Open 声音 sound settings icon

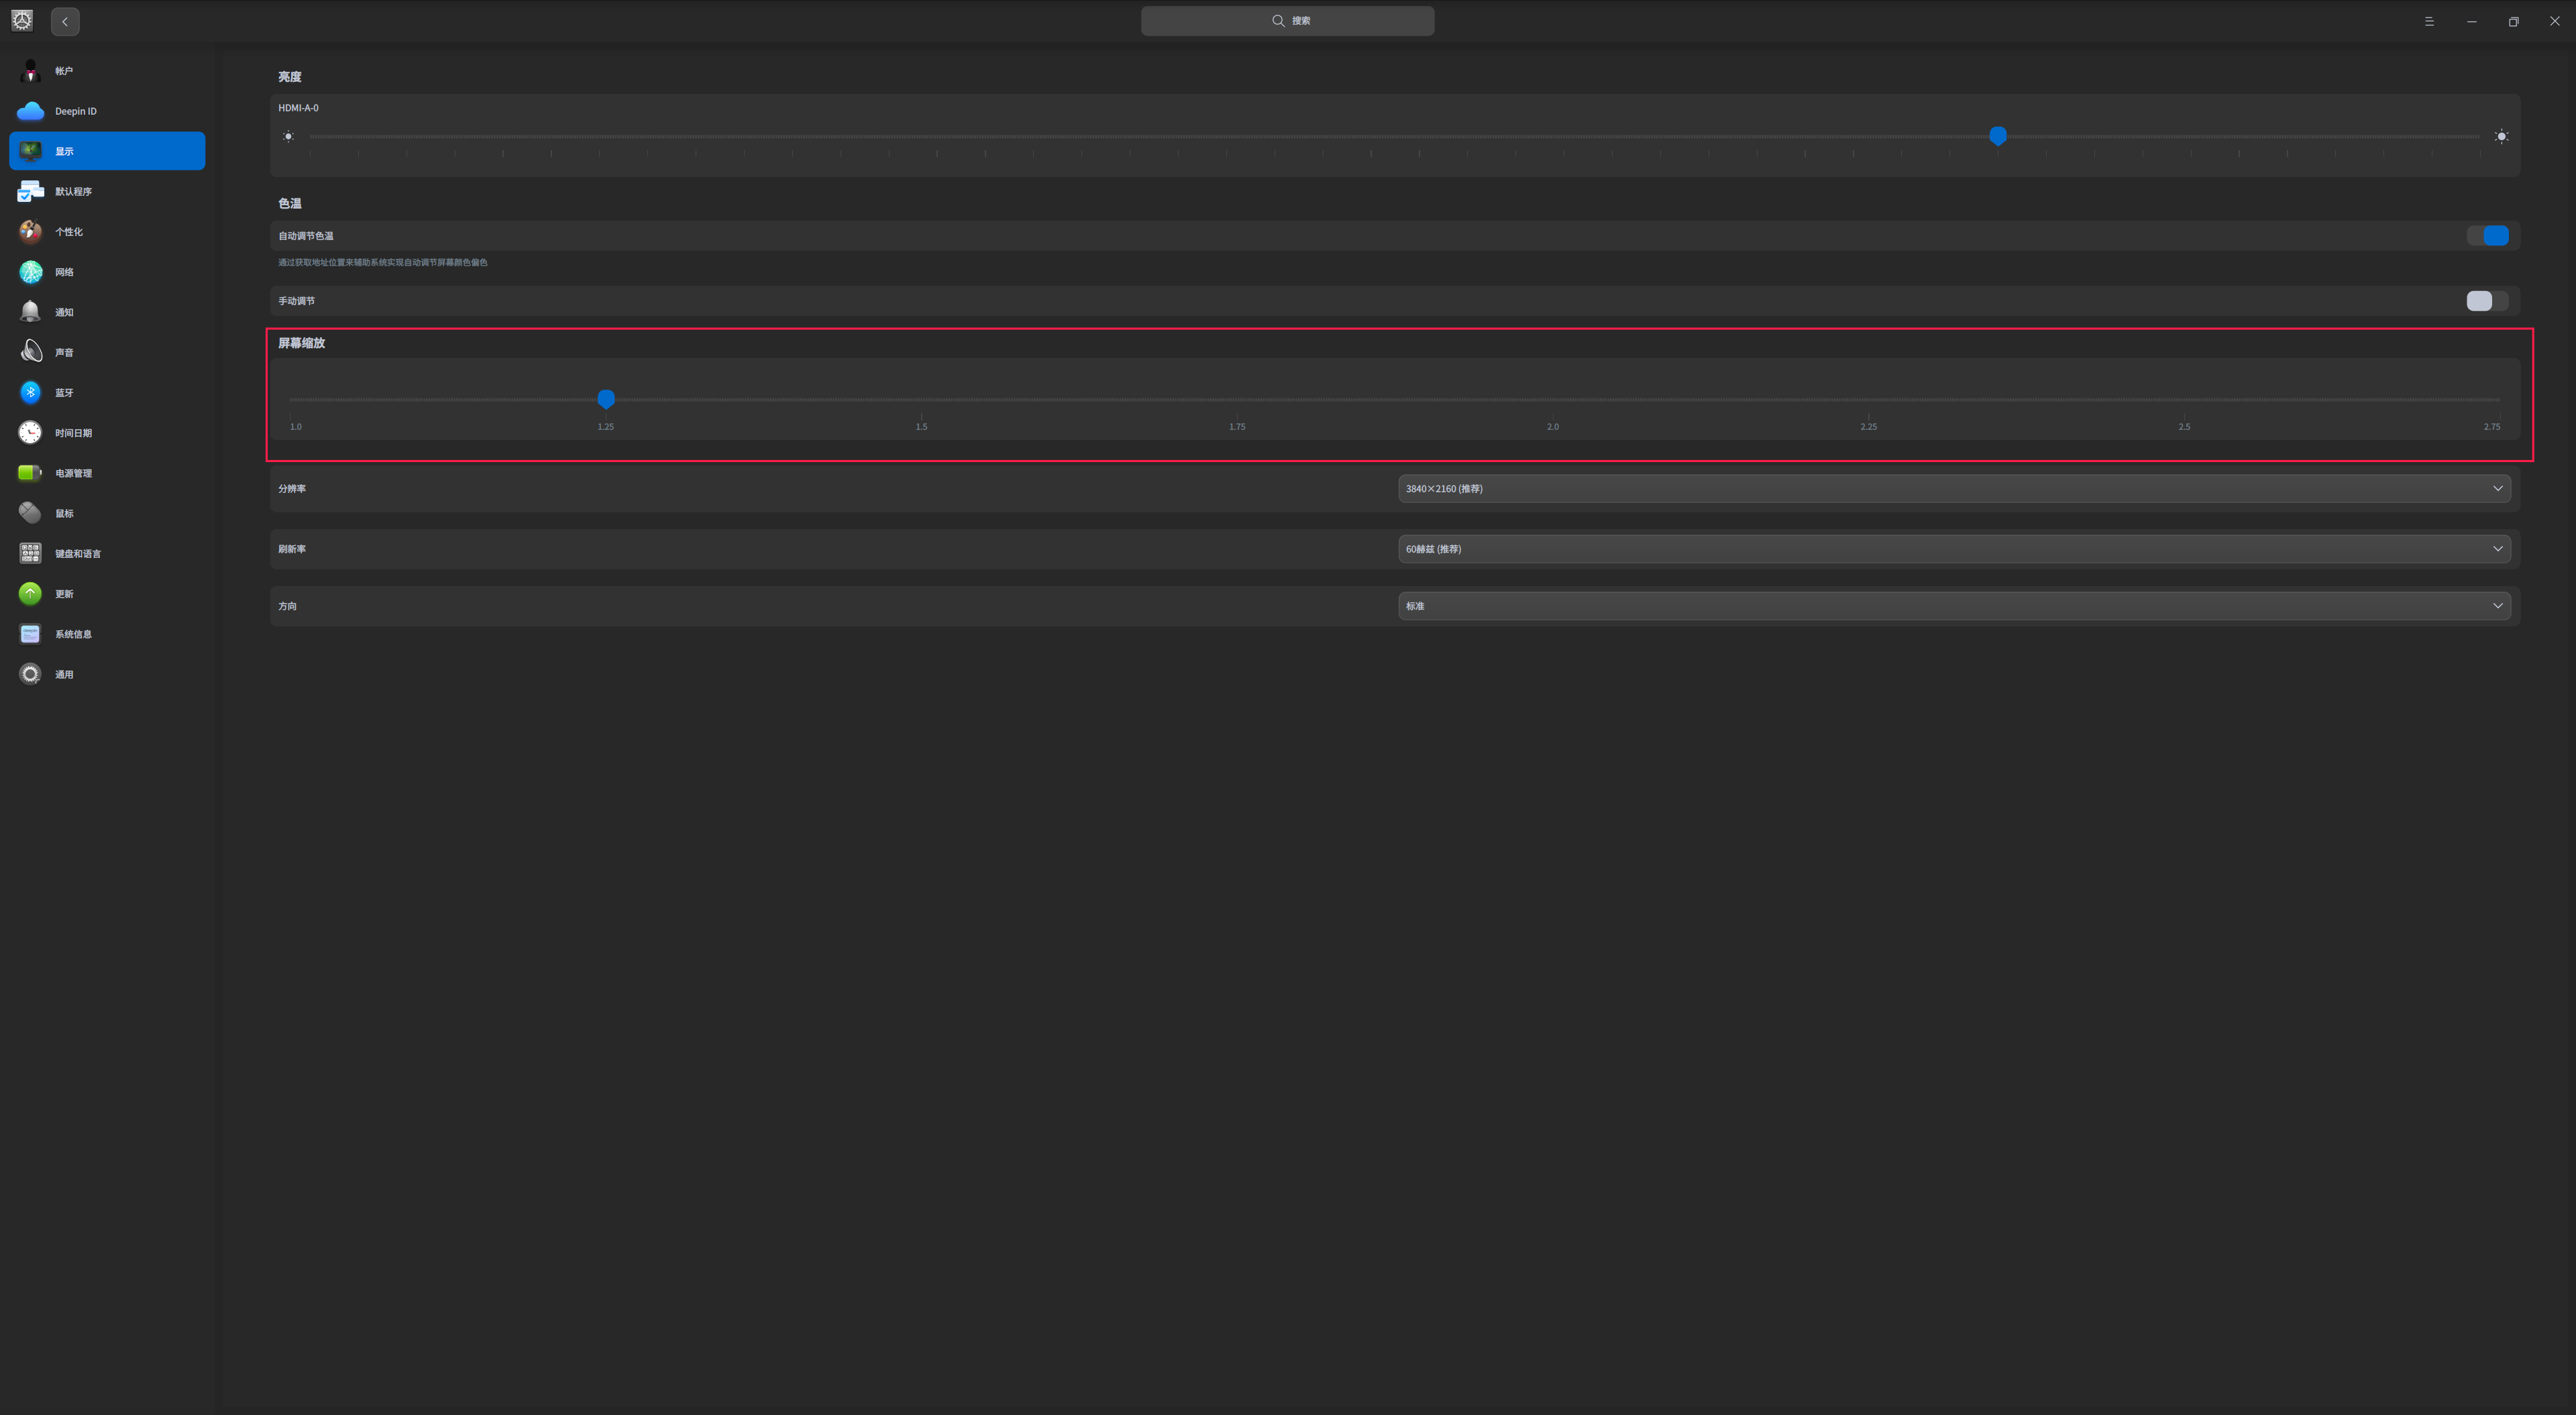30,352
